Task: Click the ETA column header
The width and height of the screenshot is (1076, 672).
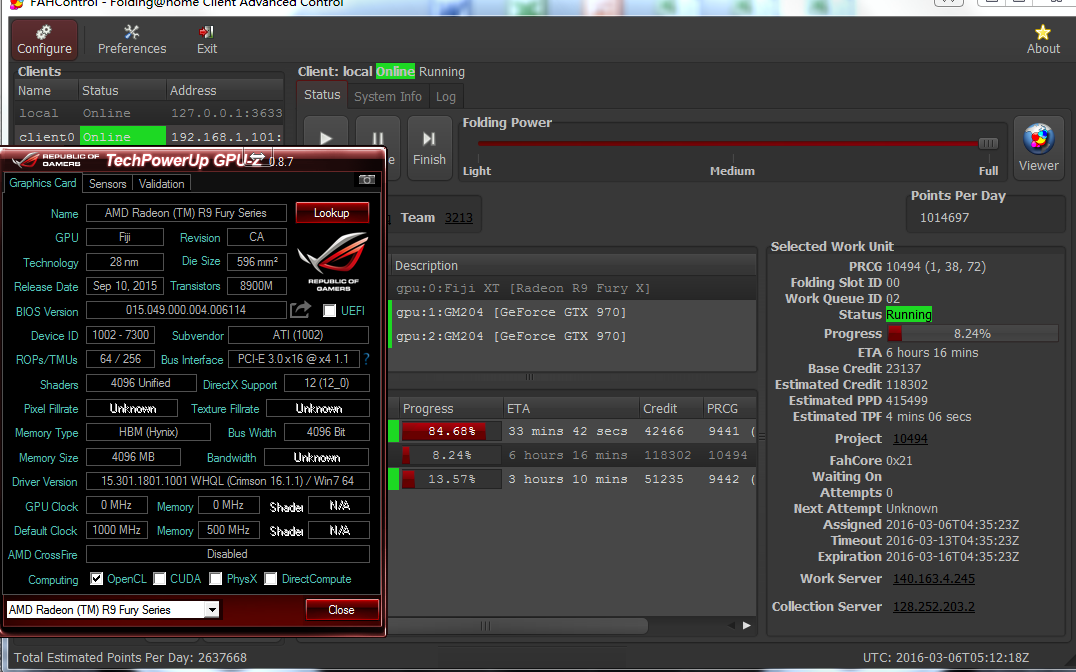Action: [x=571, y=408]
